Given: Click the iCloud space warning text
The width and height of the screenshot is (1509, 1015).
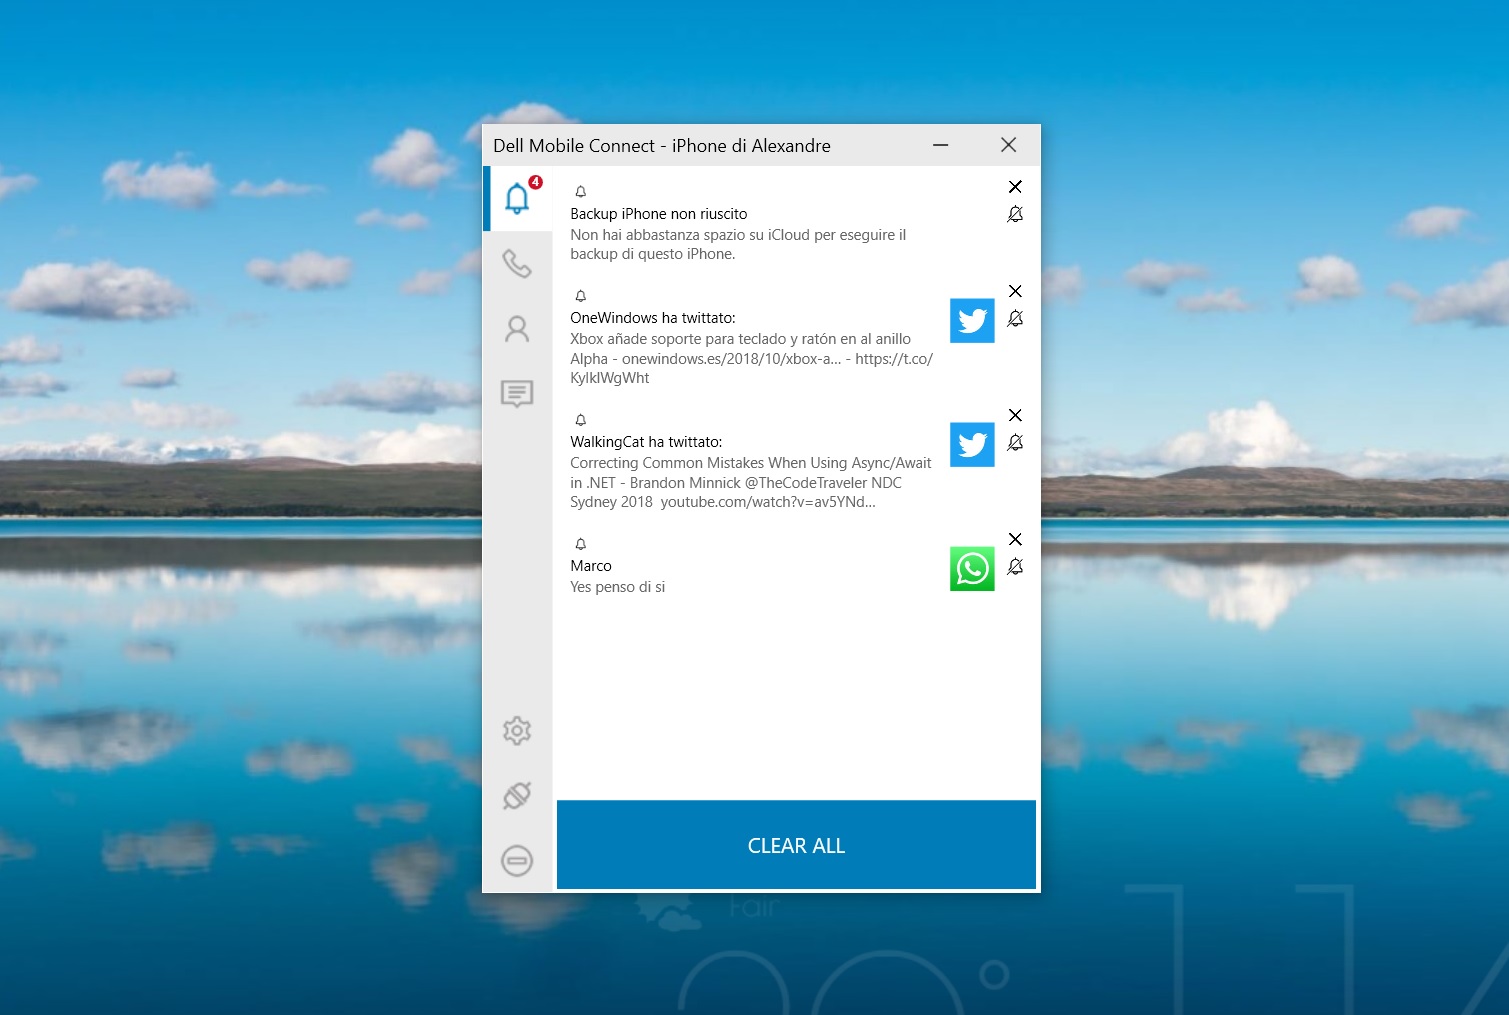Looking at the screenshot, I should pos(738,244).
